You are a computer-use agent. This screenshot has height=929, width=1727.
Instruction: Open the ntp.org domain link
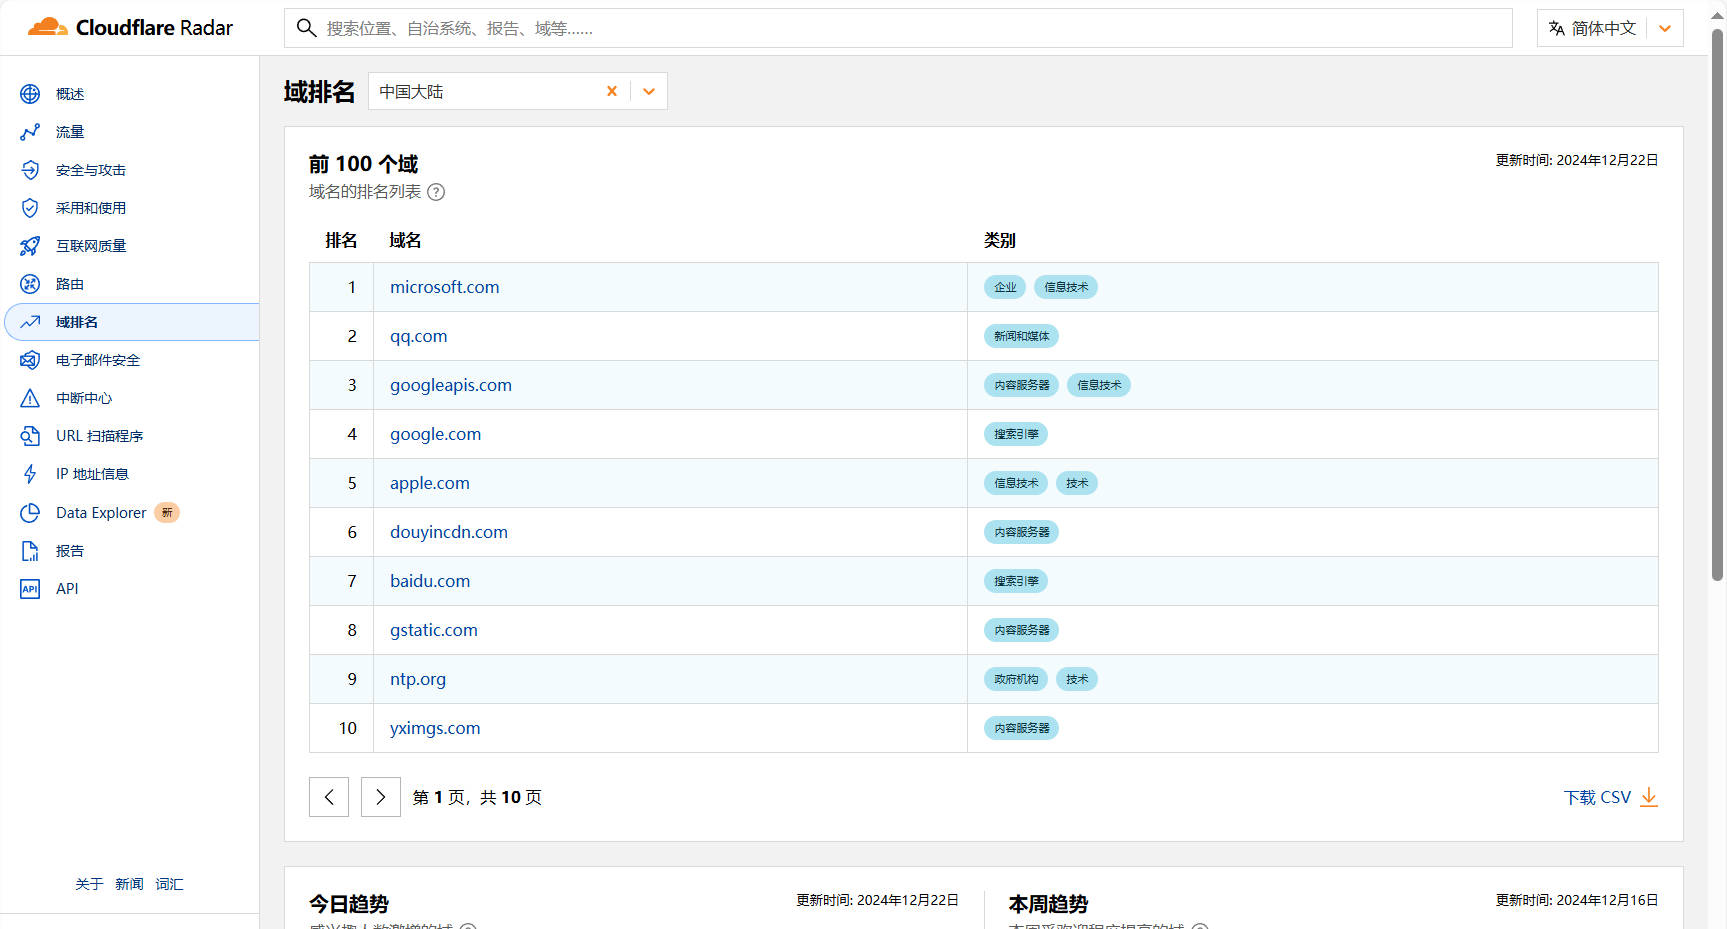tap(417, 679)
